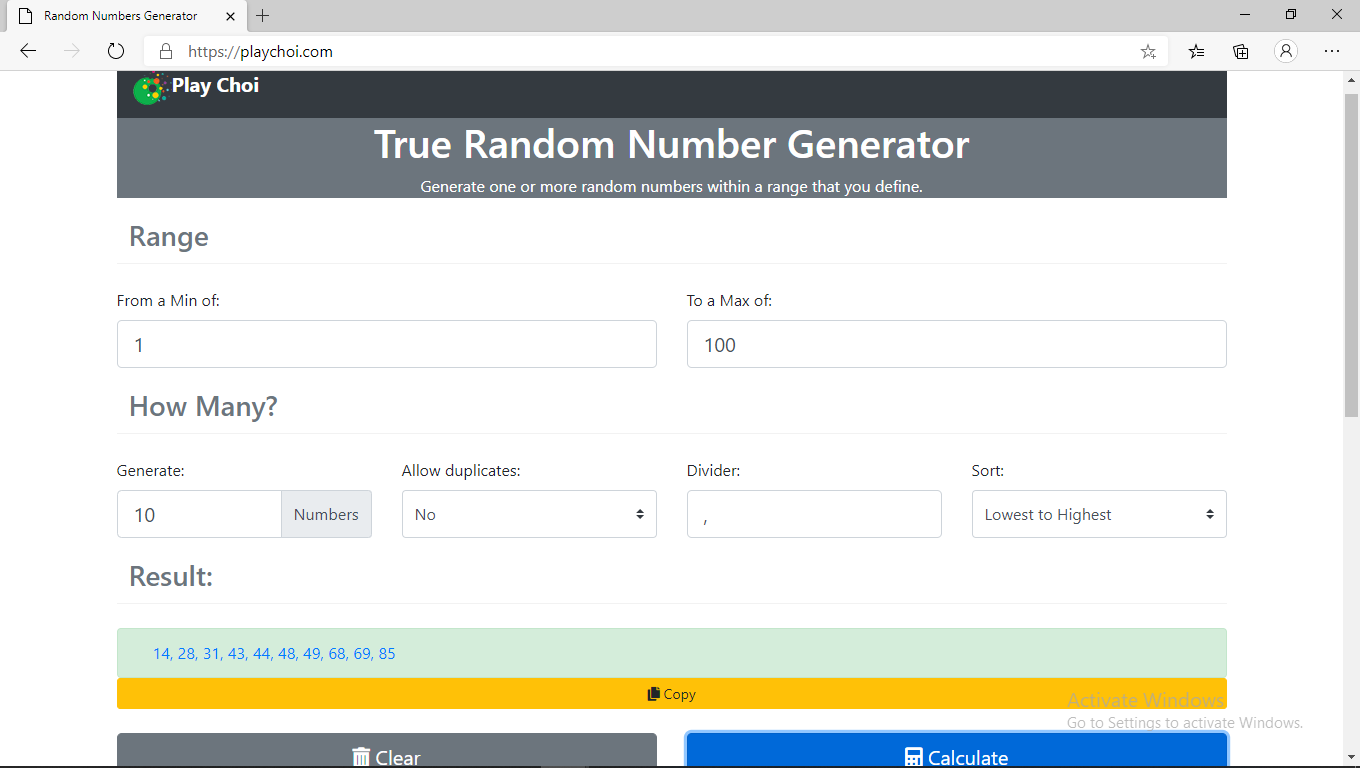The image size is (1360, 768).
Task: Open a new browser tab
Action: click(x=262, y=16)
